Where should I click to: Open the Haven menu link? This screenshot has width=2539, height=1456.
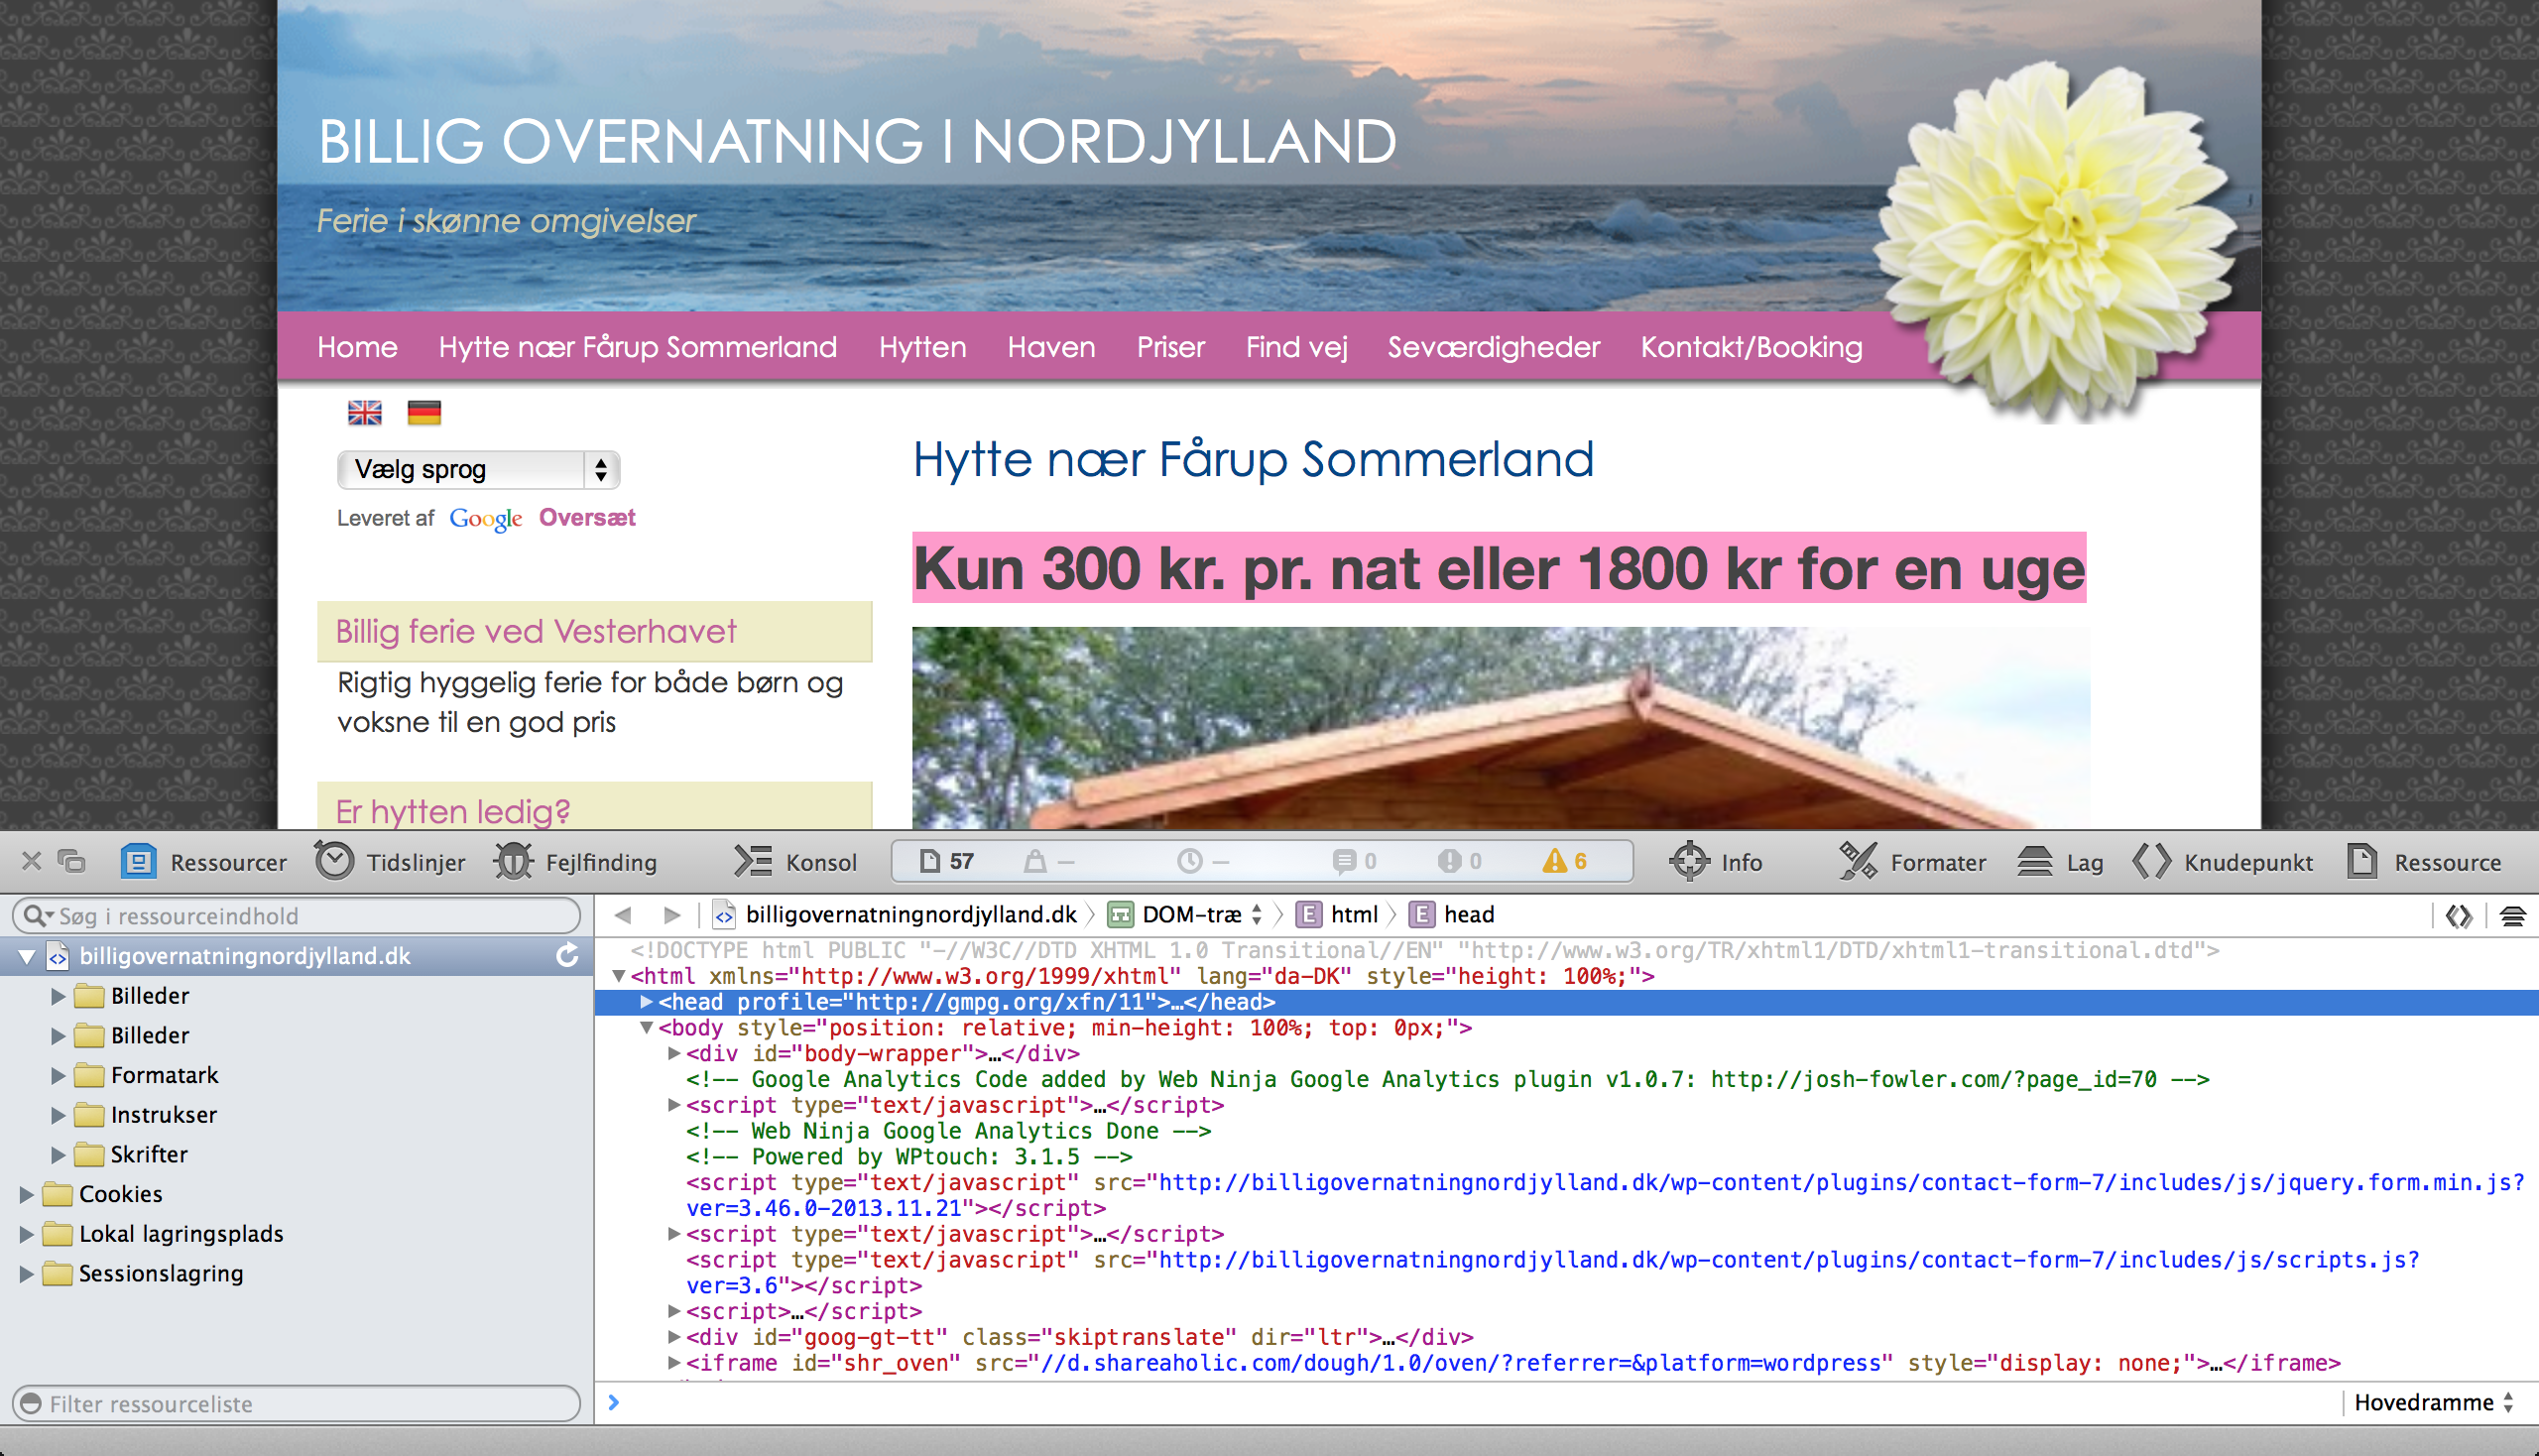tap(1051, 347)
